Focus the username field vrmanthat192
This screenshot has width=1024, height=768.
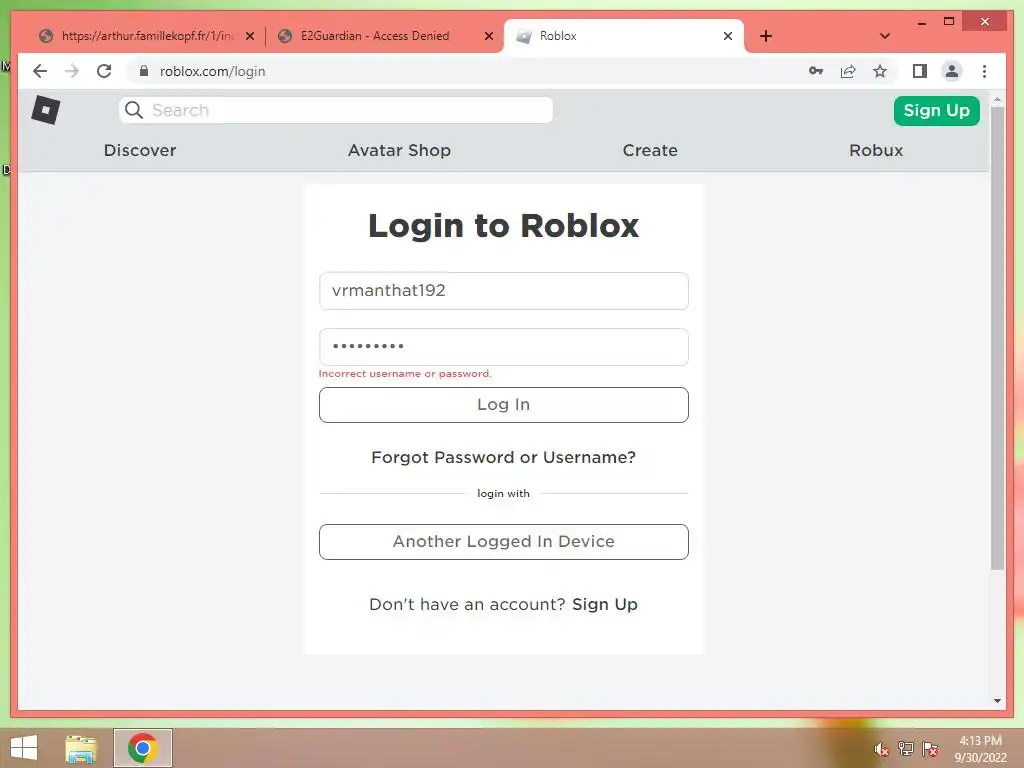[504, 291]
